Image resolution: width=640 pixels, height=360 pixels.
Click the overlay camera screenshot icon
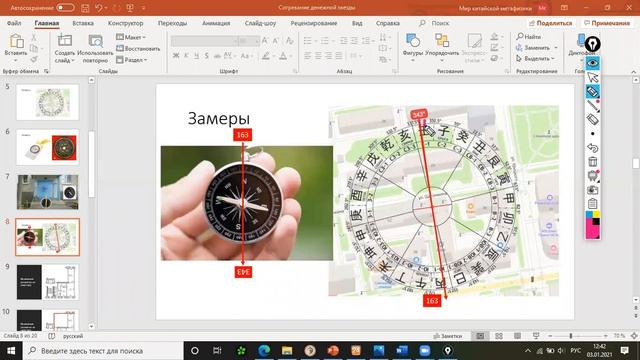[x=593, y=190]
